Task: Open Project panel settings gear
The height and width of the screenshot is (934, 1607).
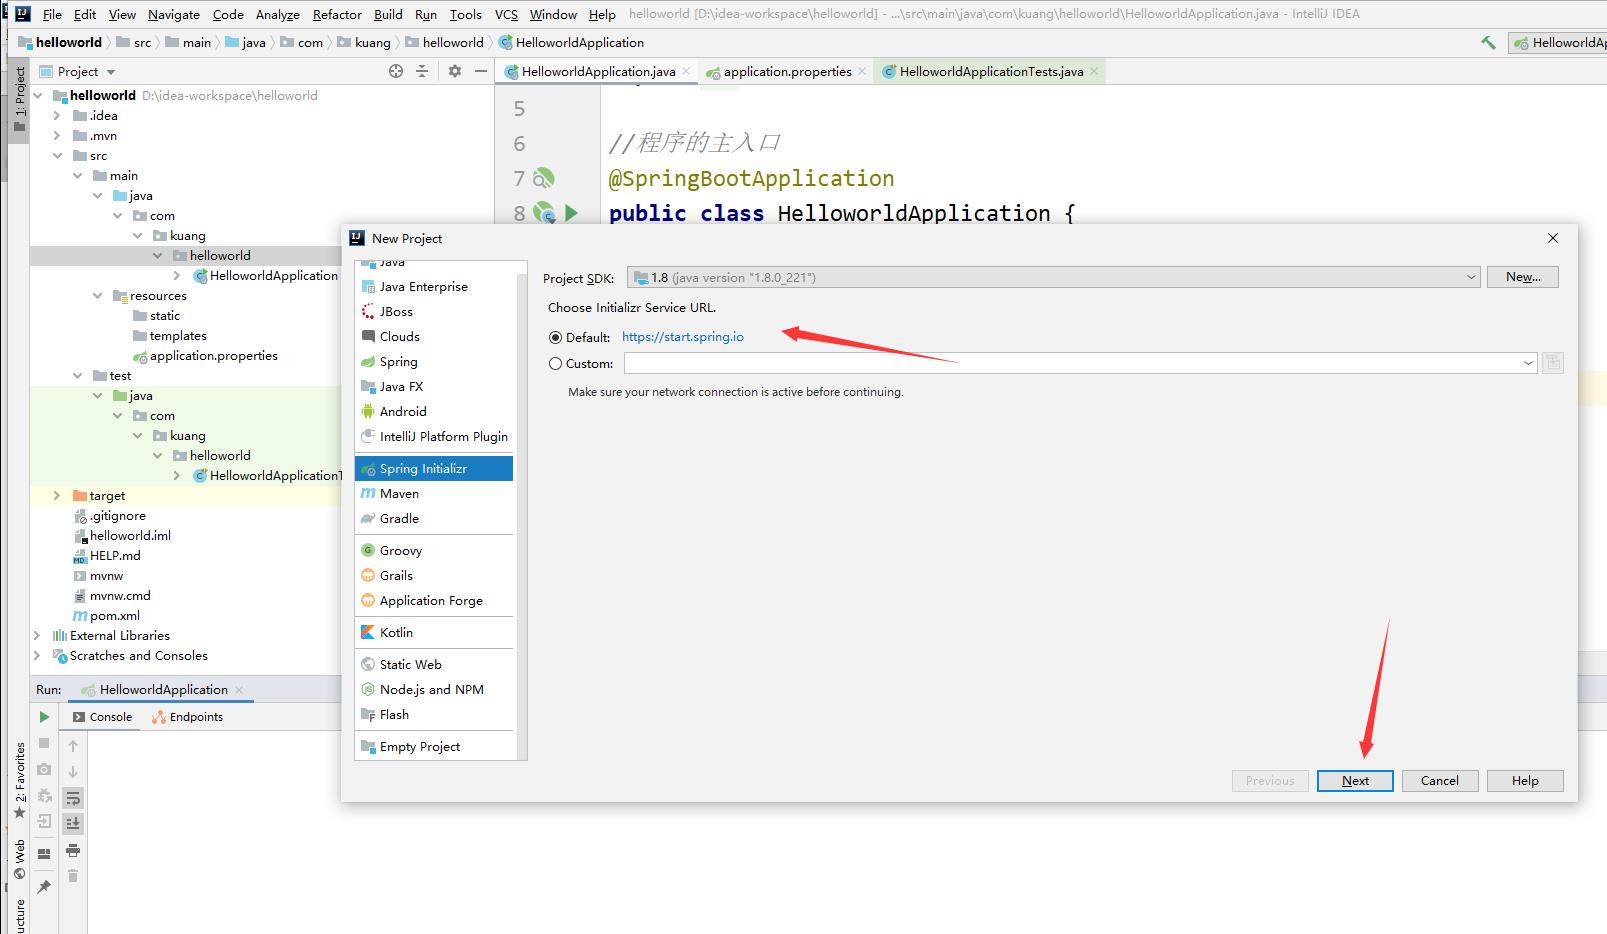Action: tap(455, 71)
